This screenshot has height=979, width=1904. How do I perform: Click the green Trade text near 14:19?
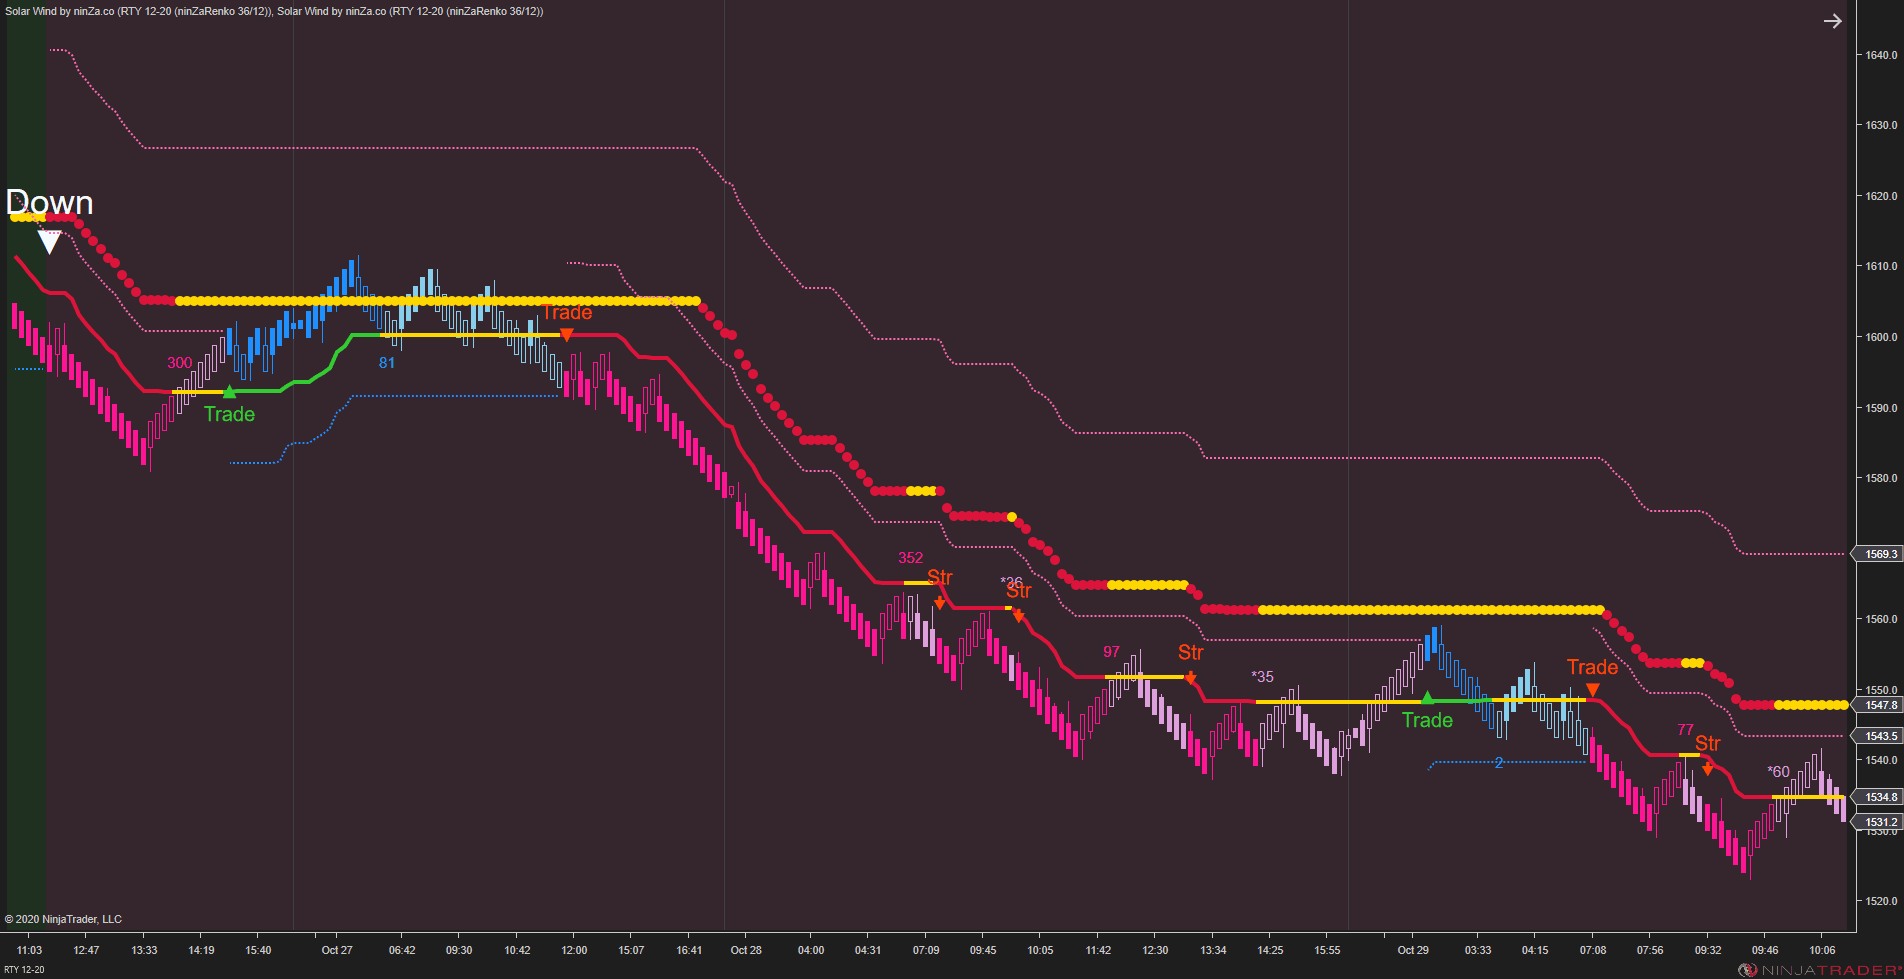[x=229, y=414]
